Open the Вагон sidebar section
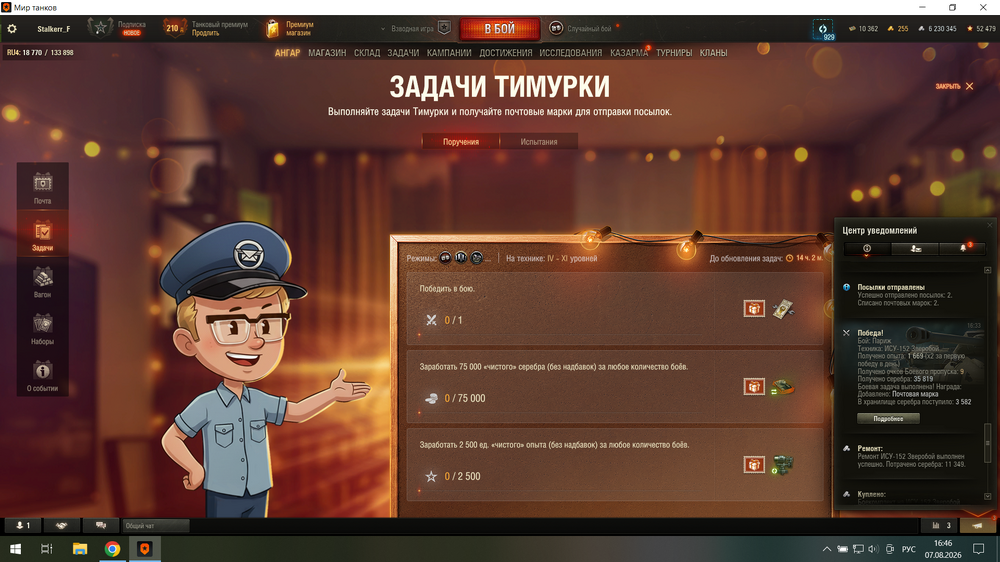 click(x=43, y=281)
